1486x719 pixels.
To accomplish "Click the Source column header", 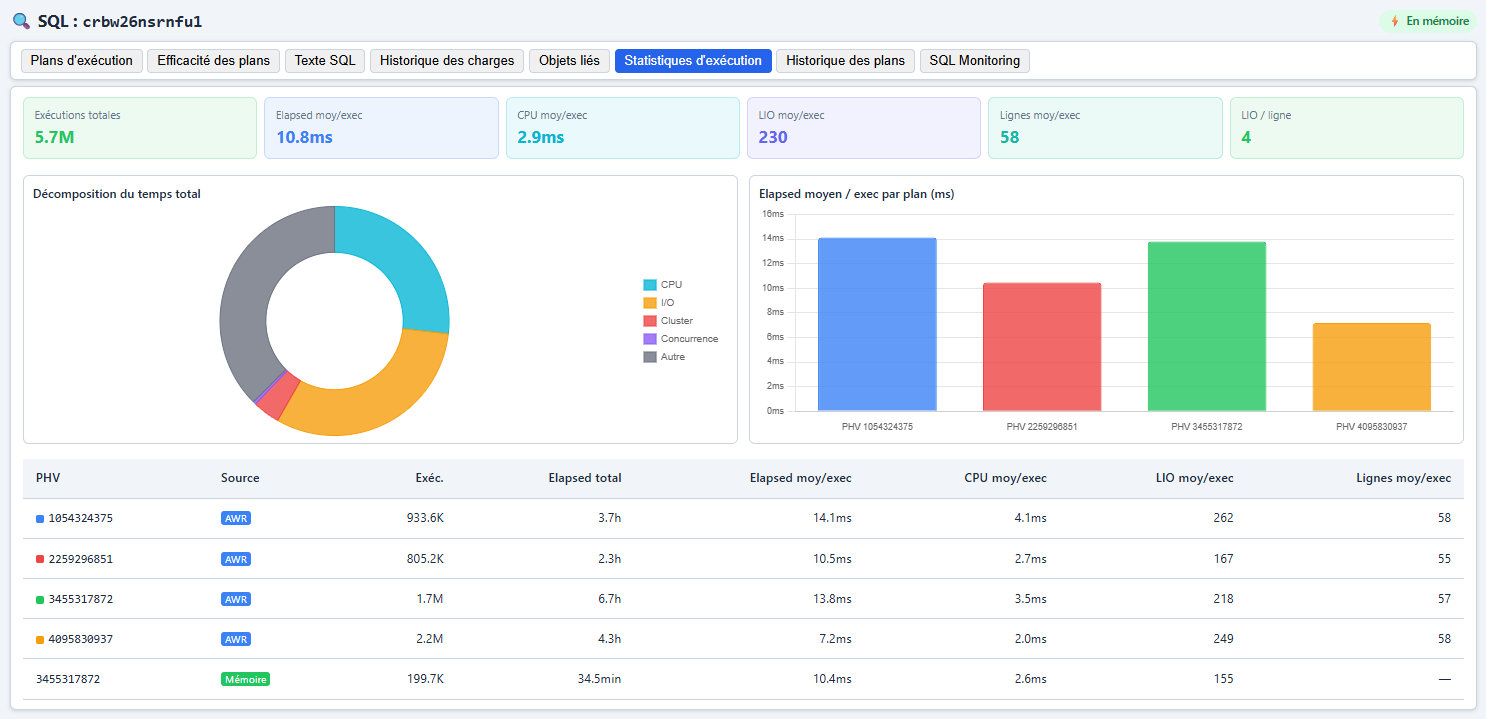I will [240, 478].
